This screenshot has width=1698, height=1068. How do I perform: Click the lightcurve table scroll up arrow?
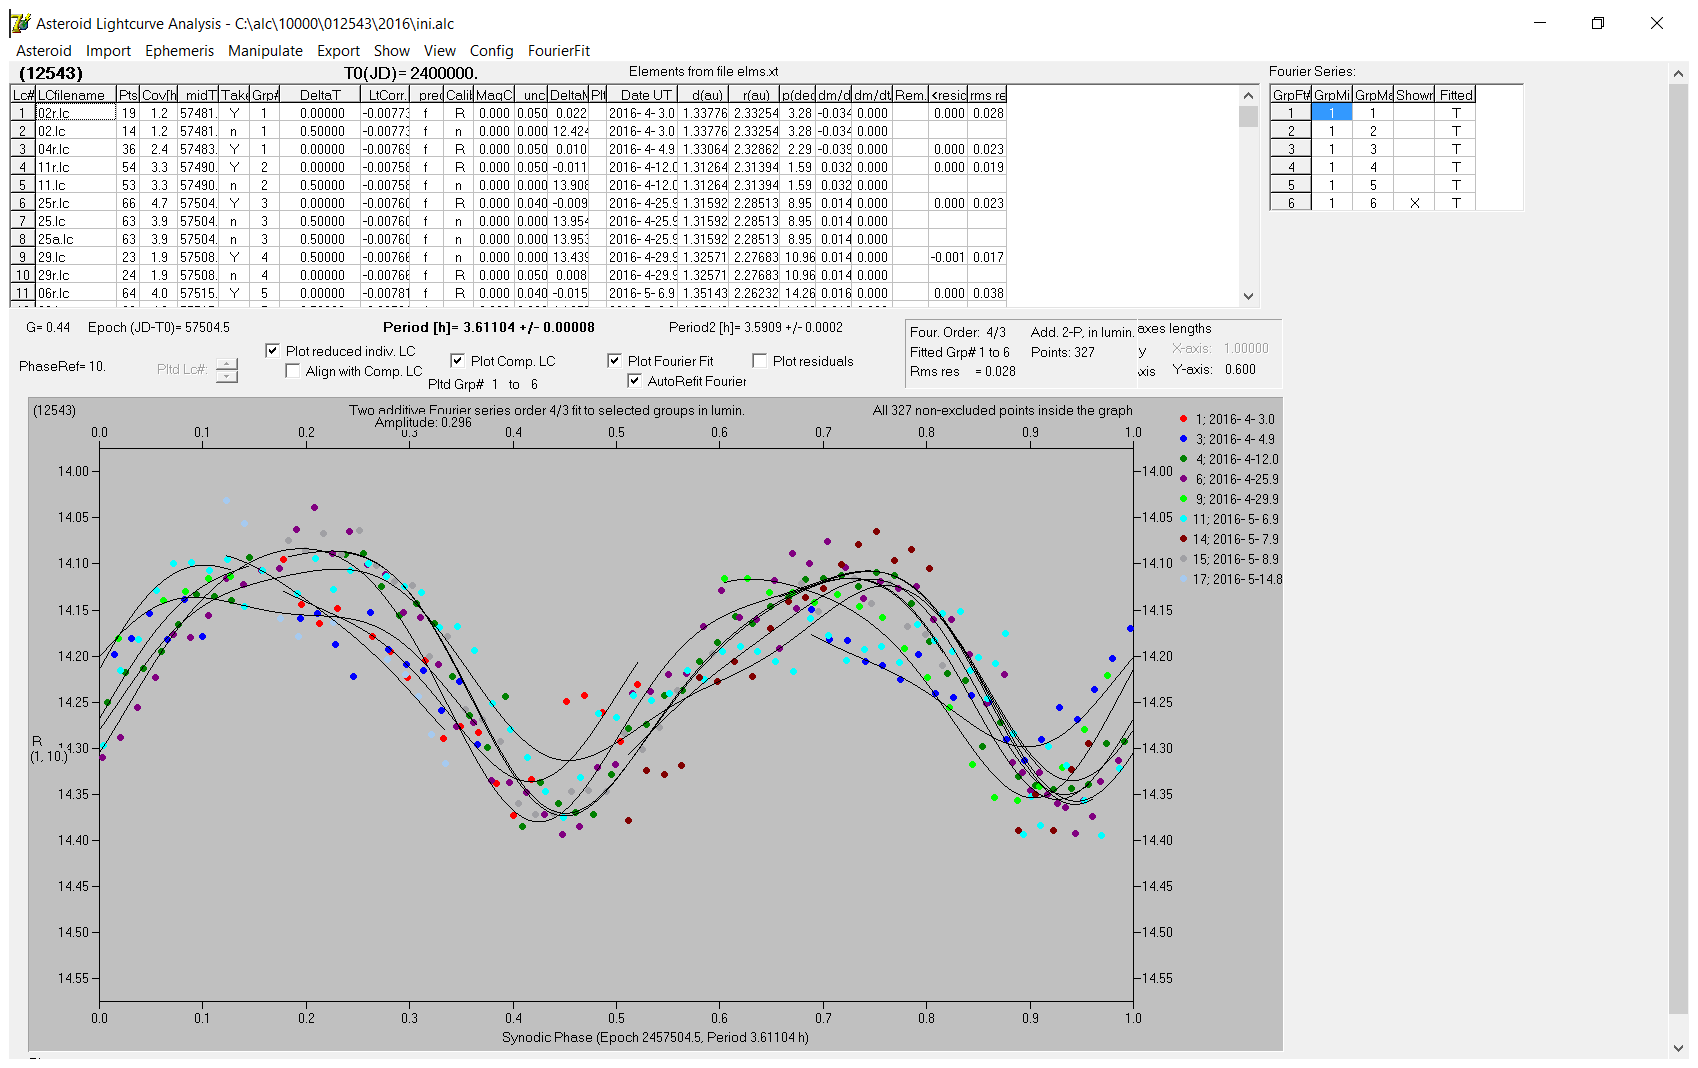click(1248, 95)
